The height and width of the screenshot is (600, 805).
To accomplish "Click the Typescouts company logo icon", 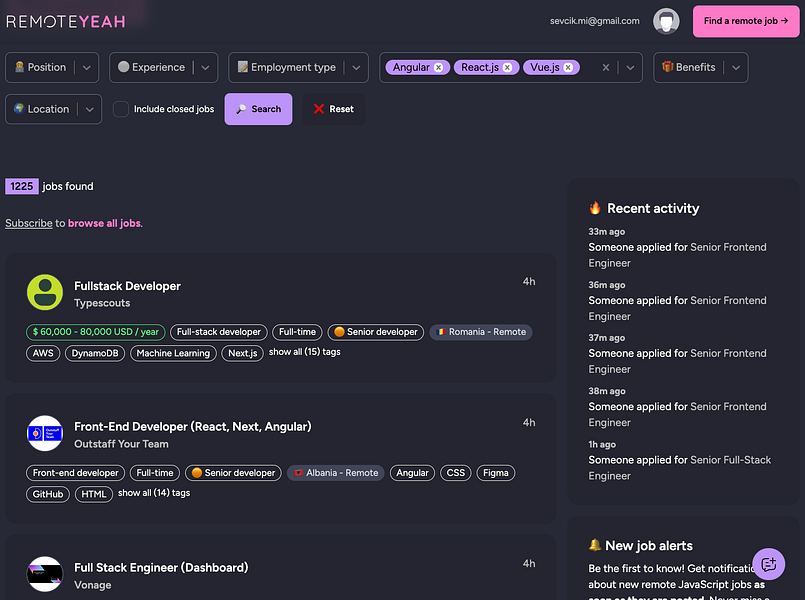I will [x=44, y=292].
